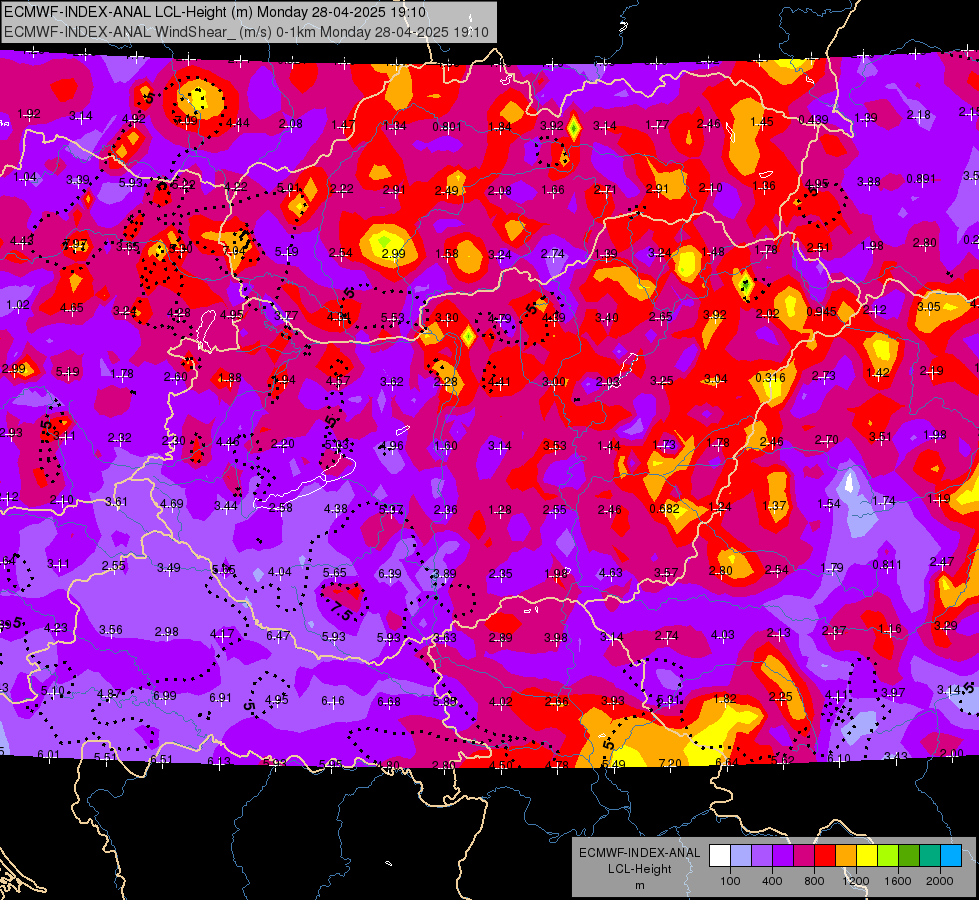Viewport: 979px width, 900px height.
Task: Select the red legend color swatch
Action: [x=825, y=856]
